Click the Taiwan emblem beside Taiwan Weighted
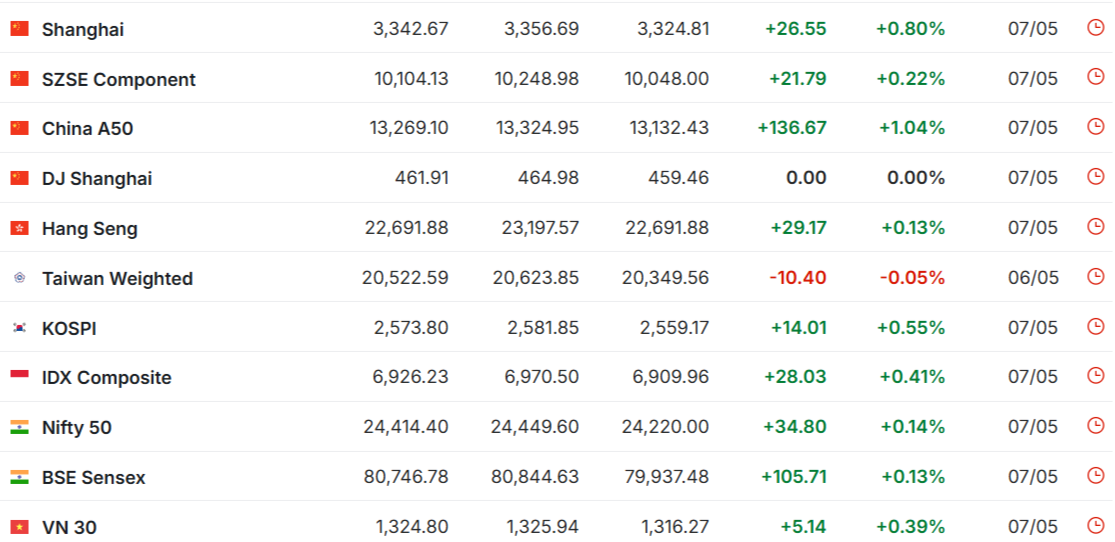1115x542 pixels. click(x=19, y=277)
